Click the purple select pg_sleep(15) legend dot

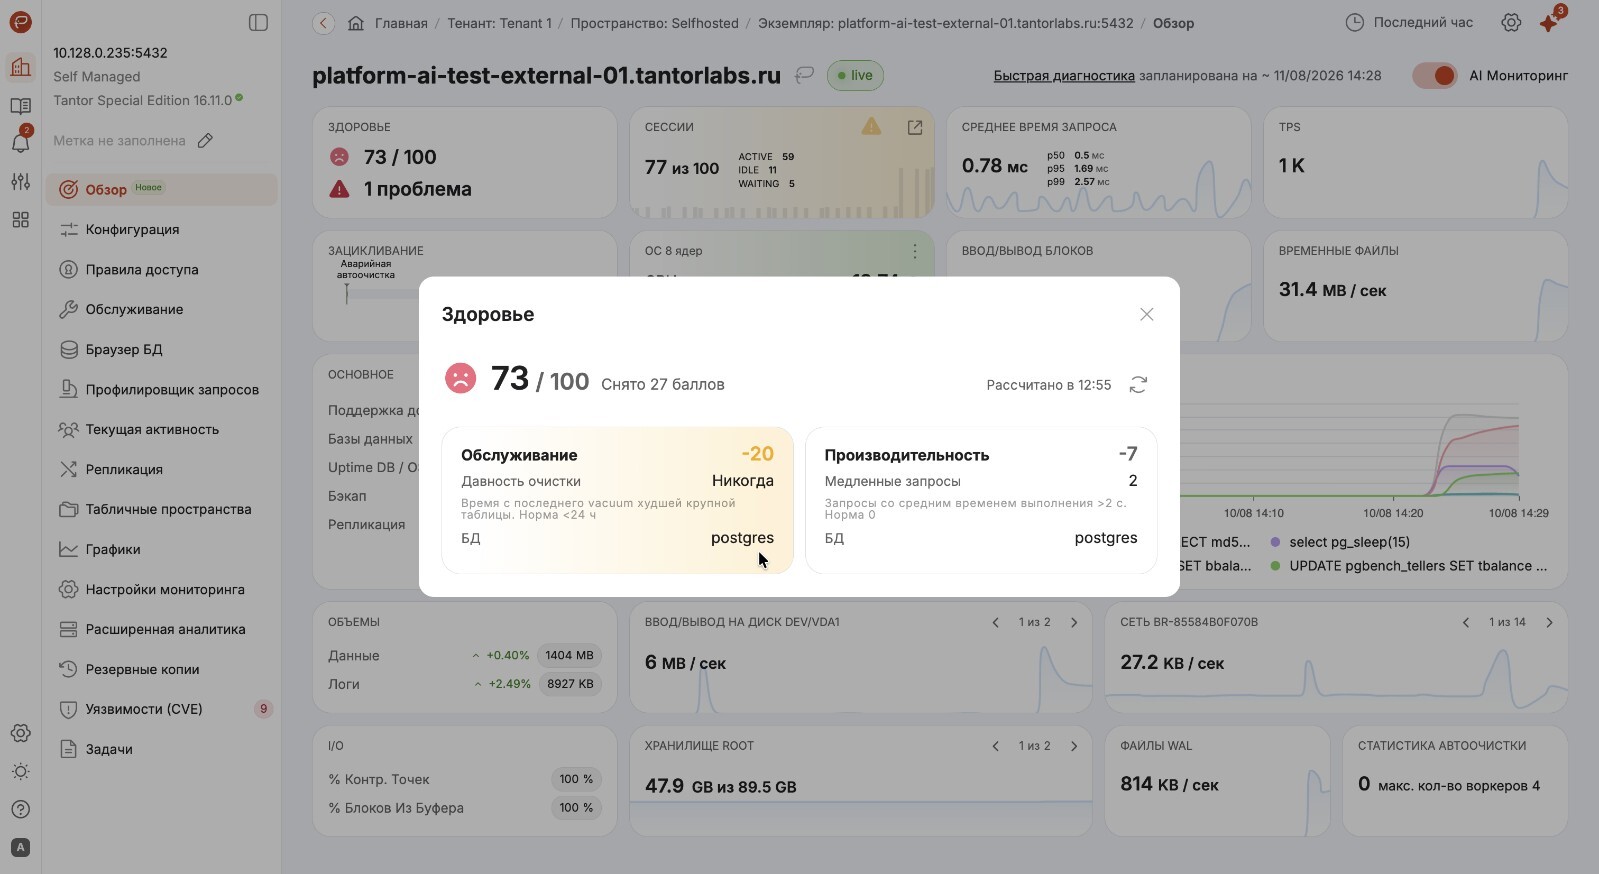coord(1275,542)
